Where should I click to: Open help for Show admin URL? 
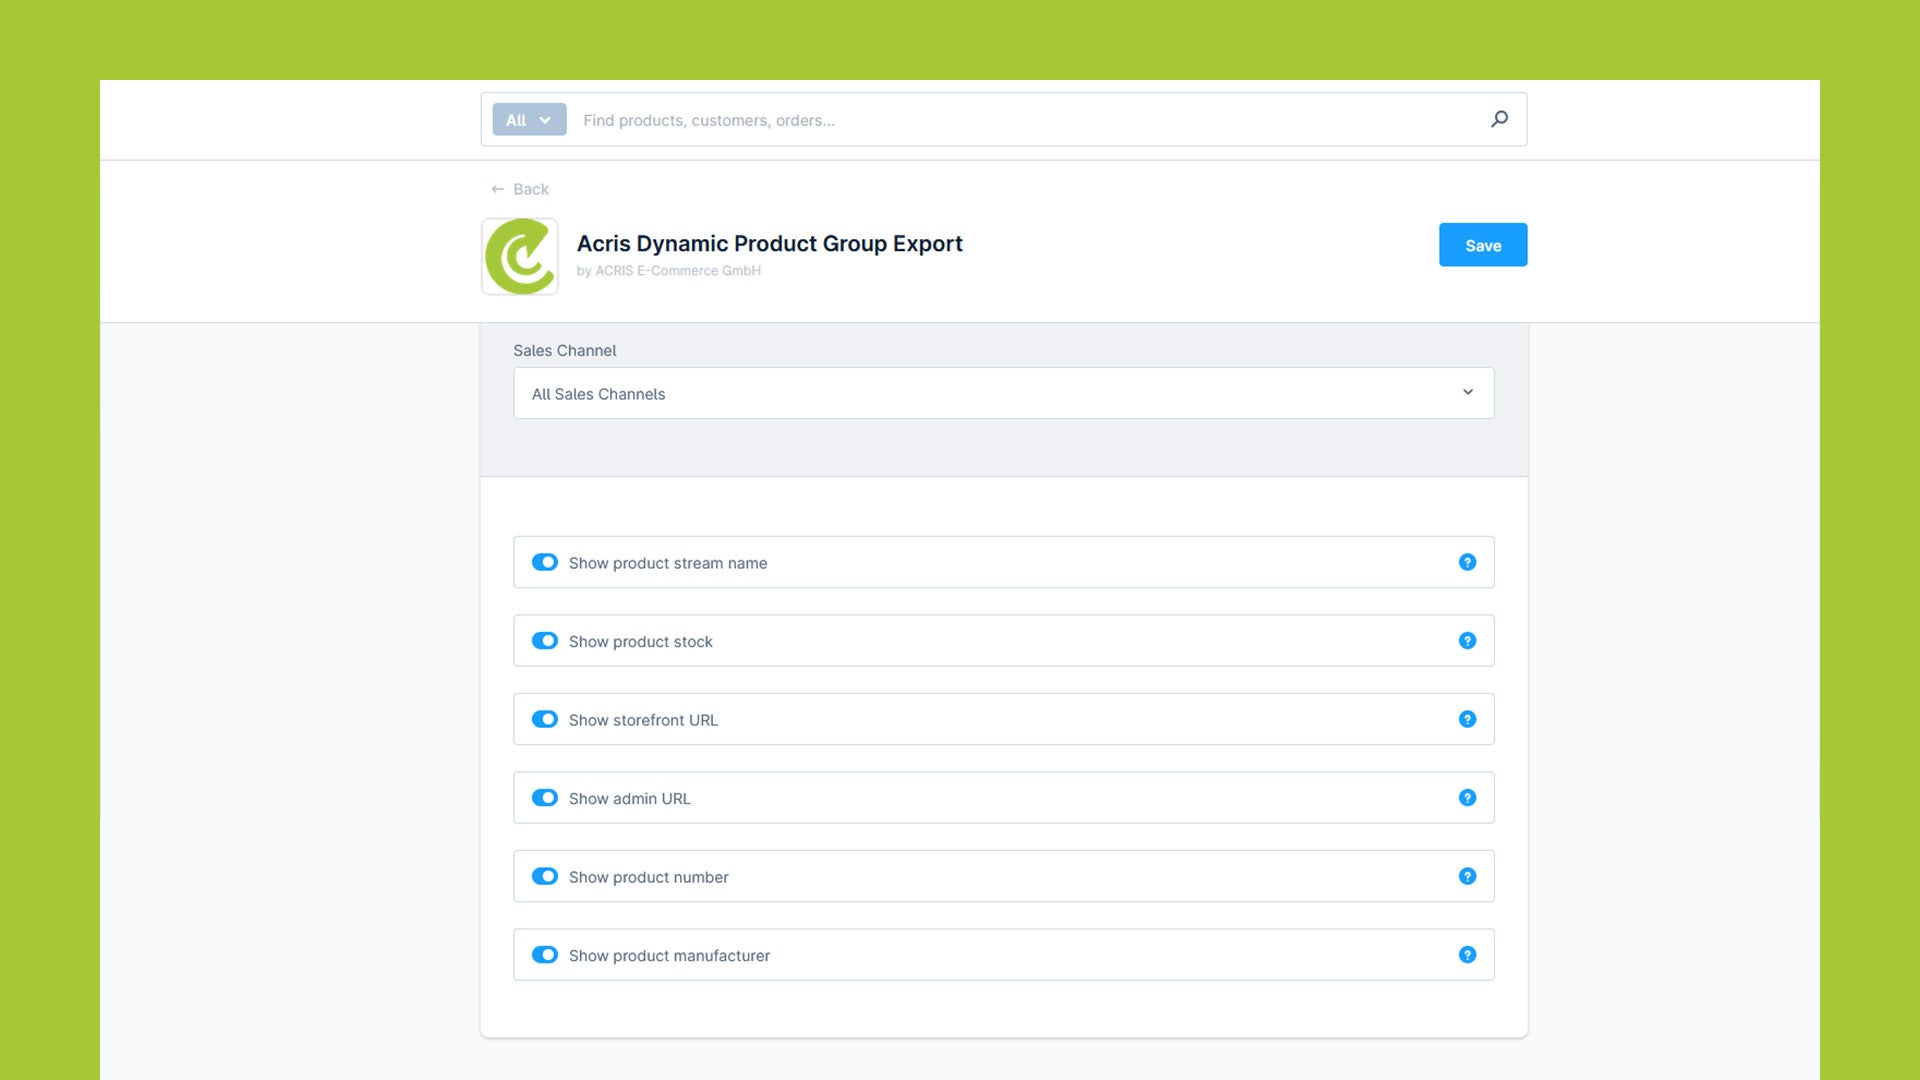click(x=1467, y=798)
